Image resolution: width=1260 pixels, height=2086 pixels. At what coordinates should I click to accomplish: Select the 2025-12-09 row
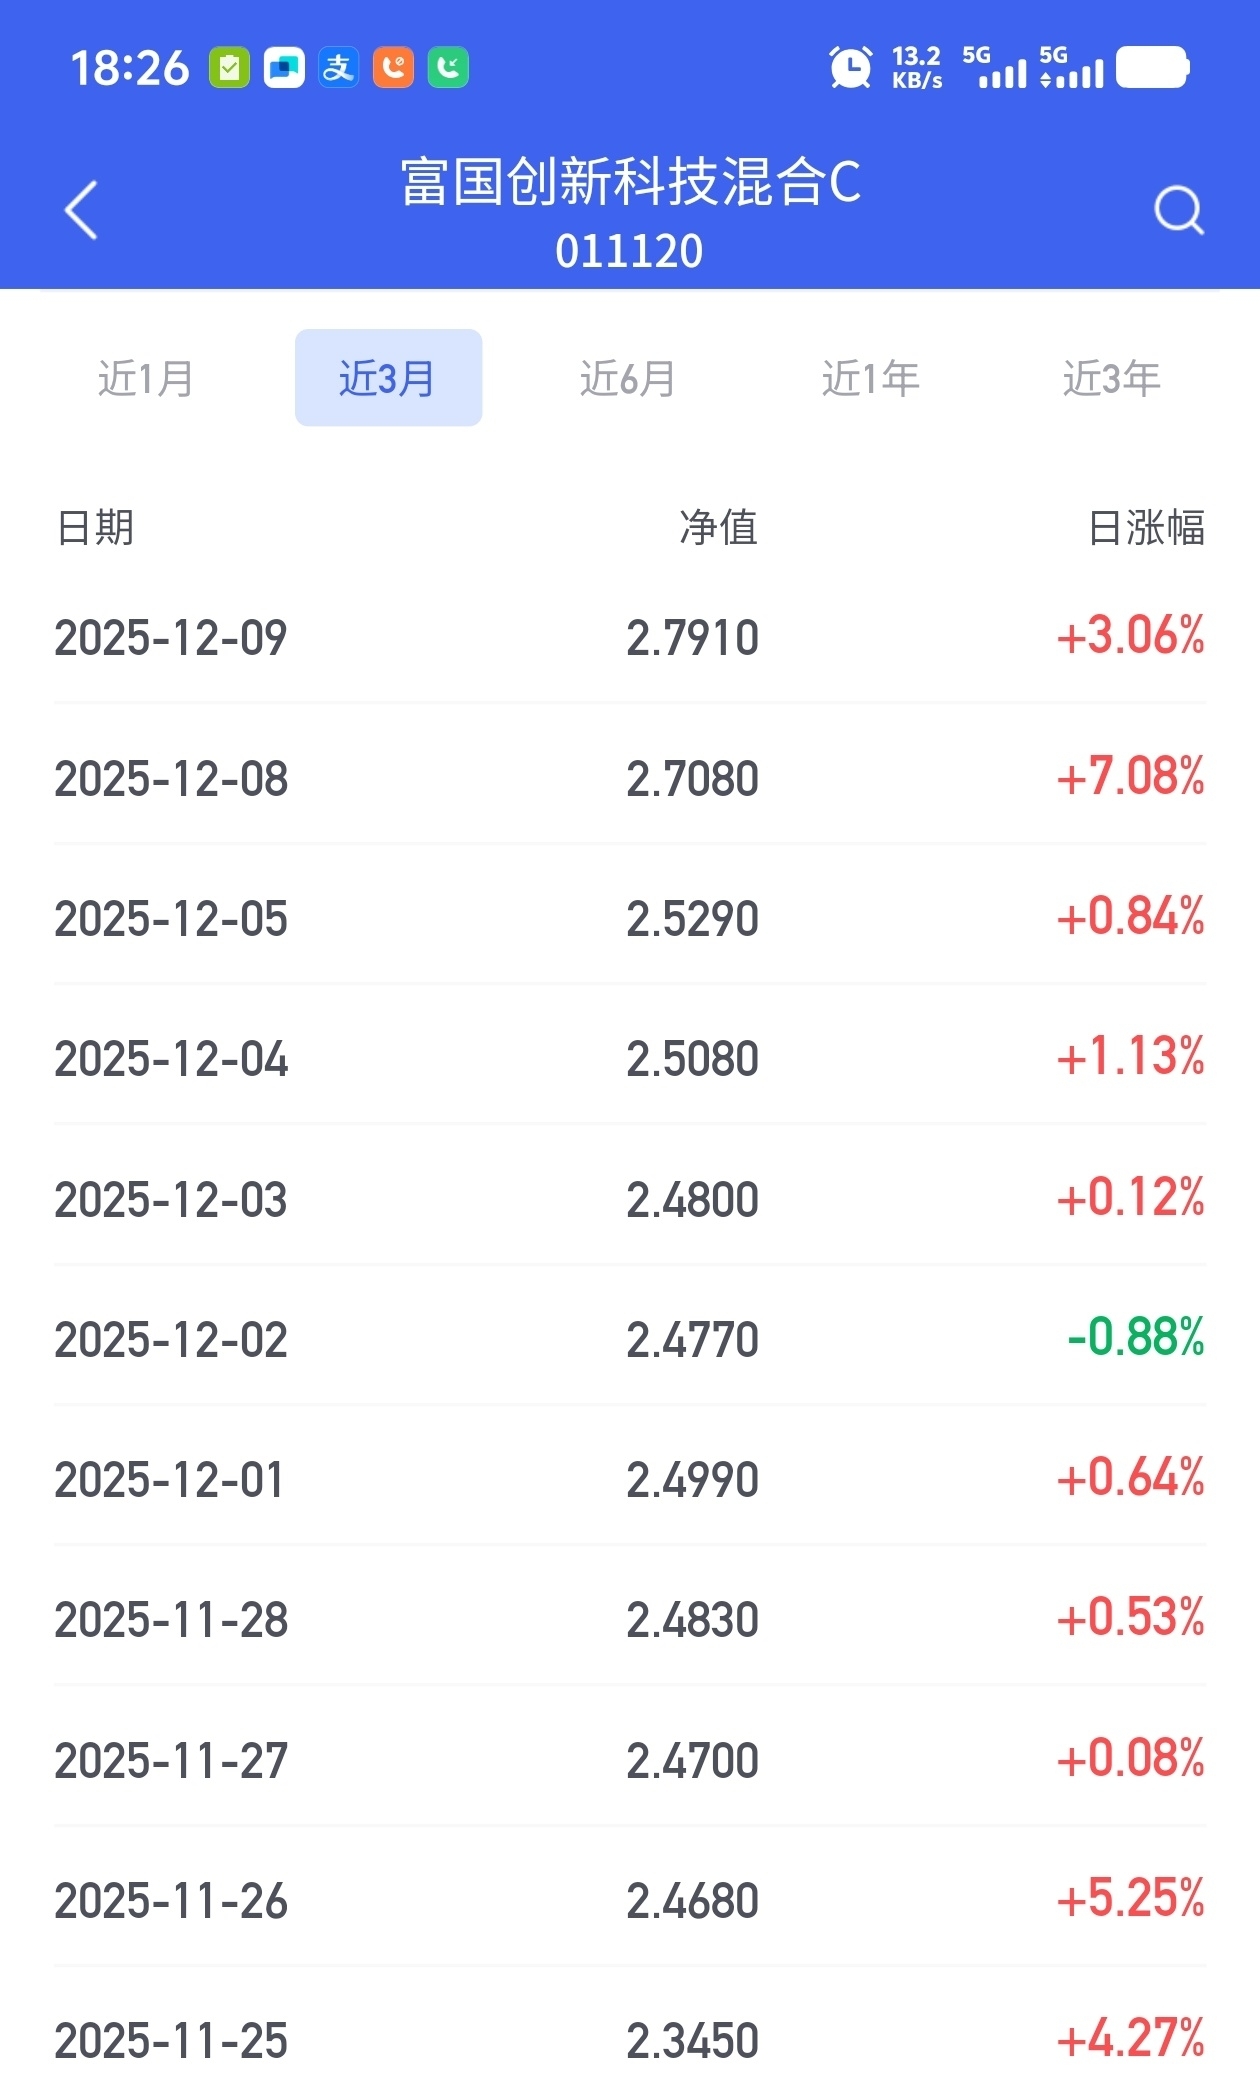[630, 637]
